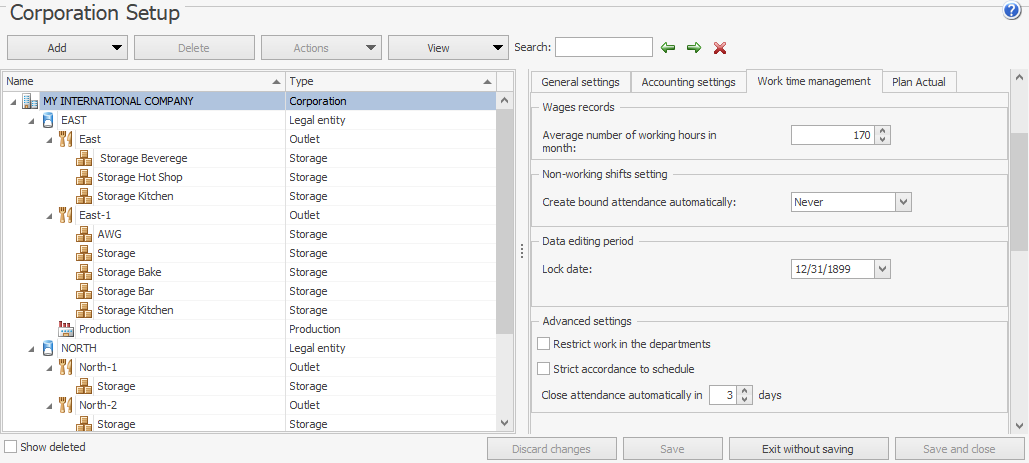
Task: Open the Add button menu
Action: pyautogui.click(x=68, y=48)
